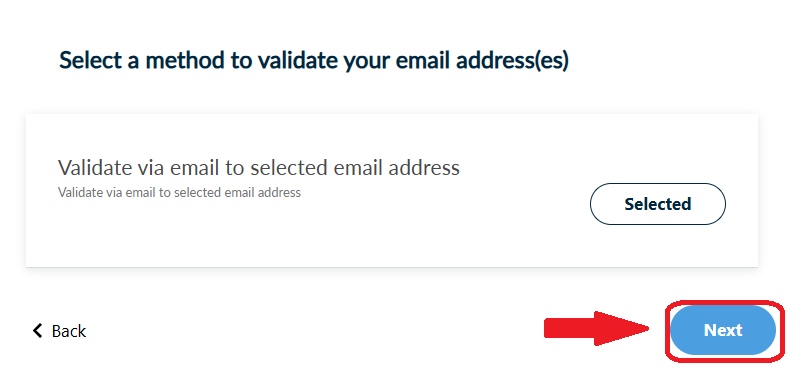Click the red outline around Next
This screenshot has width=811, height=375.
click(x=725, y=302)
